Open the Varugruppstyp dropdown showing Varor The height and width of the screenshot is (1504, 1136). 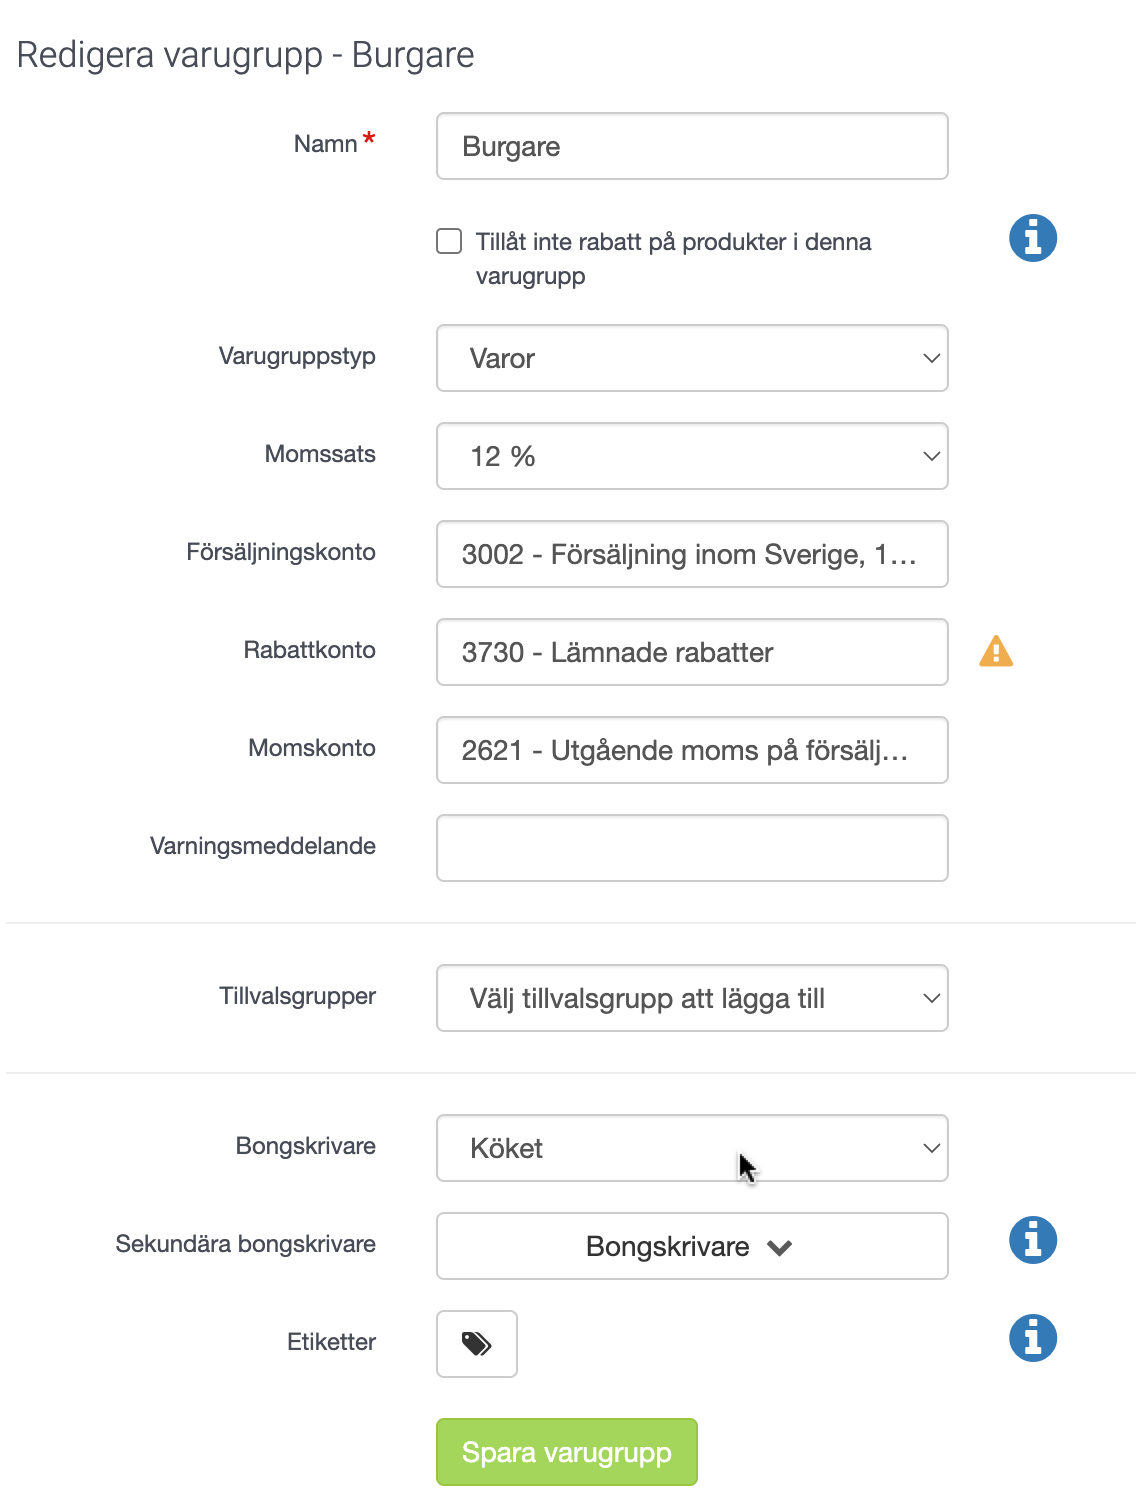692,358
